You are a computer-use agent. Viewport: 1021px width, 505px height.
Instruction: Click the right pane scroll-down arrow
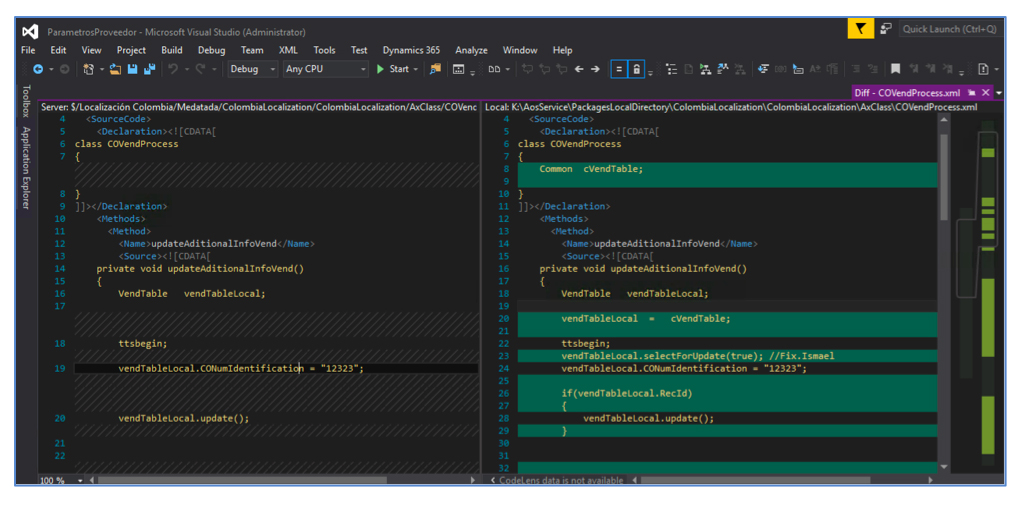(944, 467)
